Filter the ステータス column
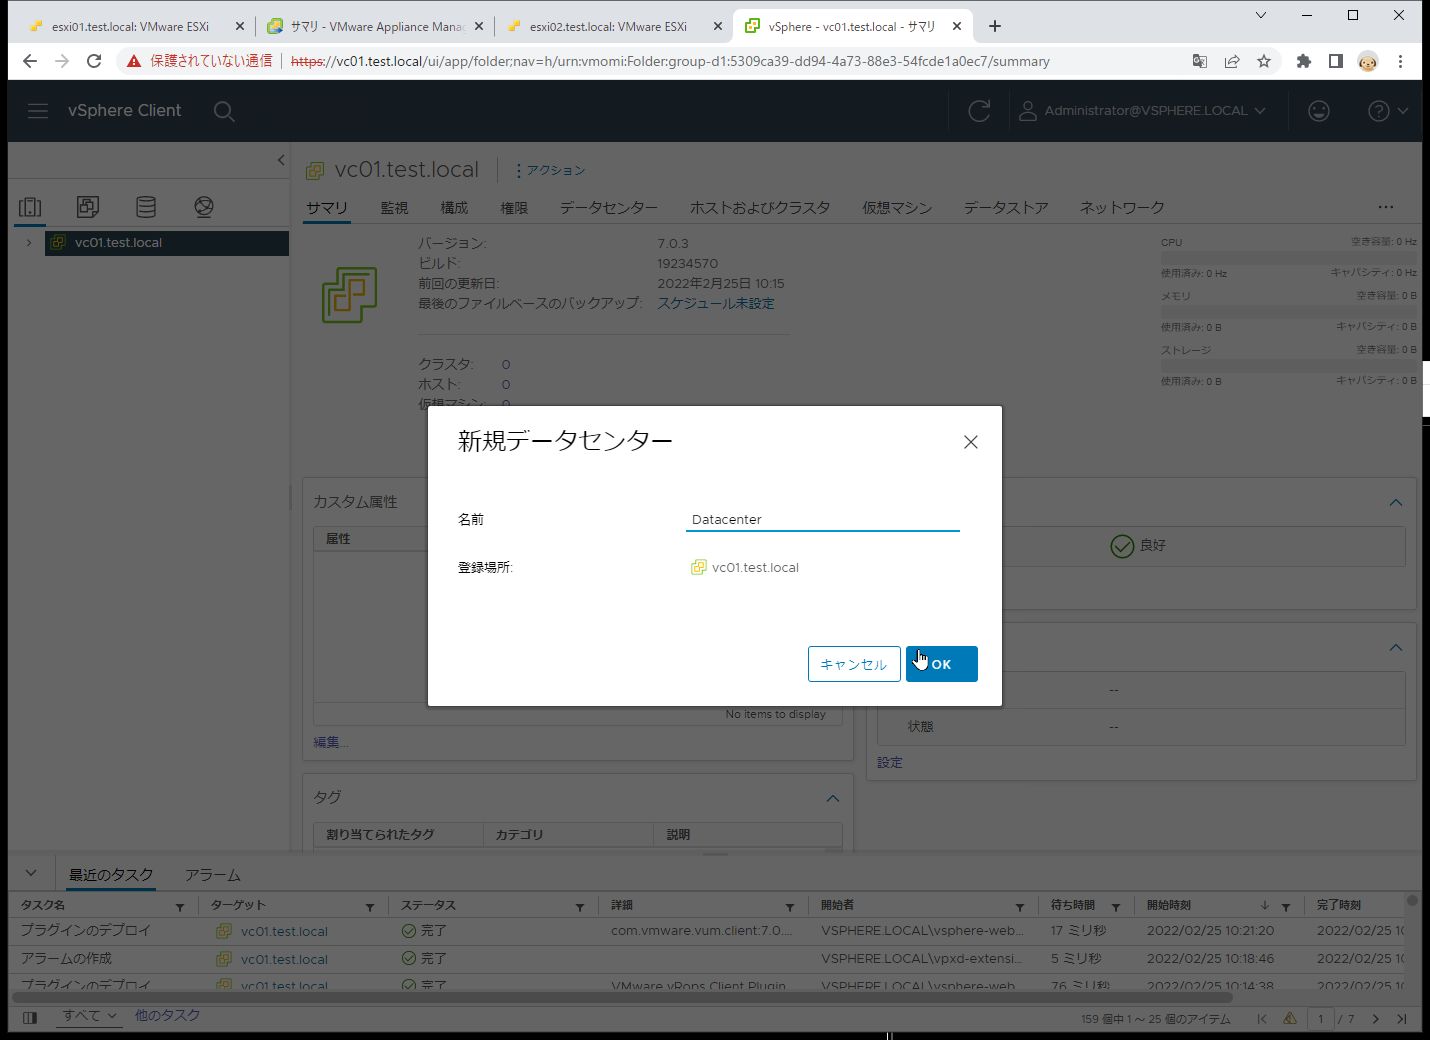This screenshot has width=1430, height=1040. (580, 907)
